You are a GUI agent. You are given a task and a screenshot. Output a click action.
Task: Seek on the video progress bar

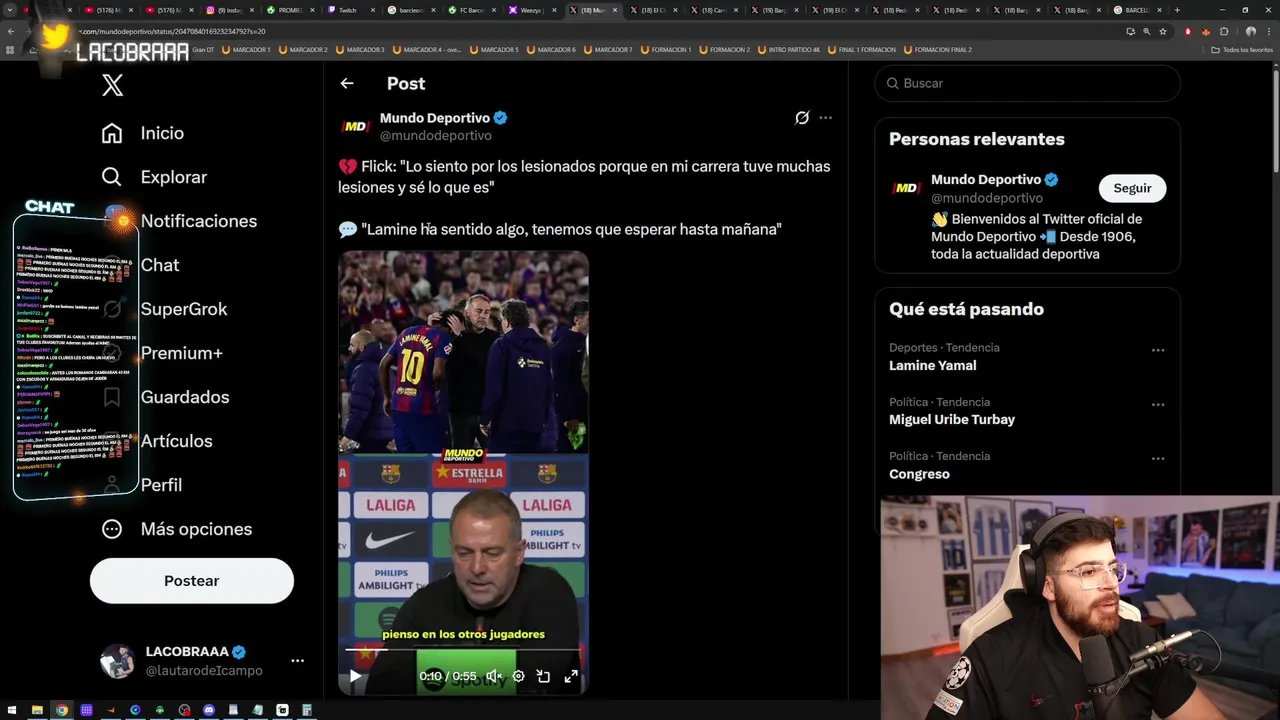click(x=462, y=650)
